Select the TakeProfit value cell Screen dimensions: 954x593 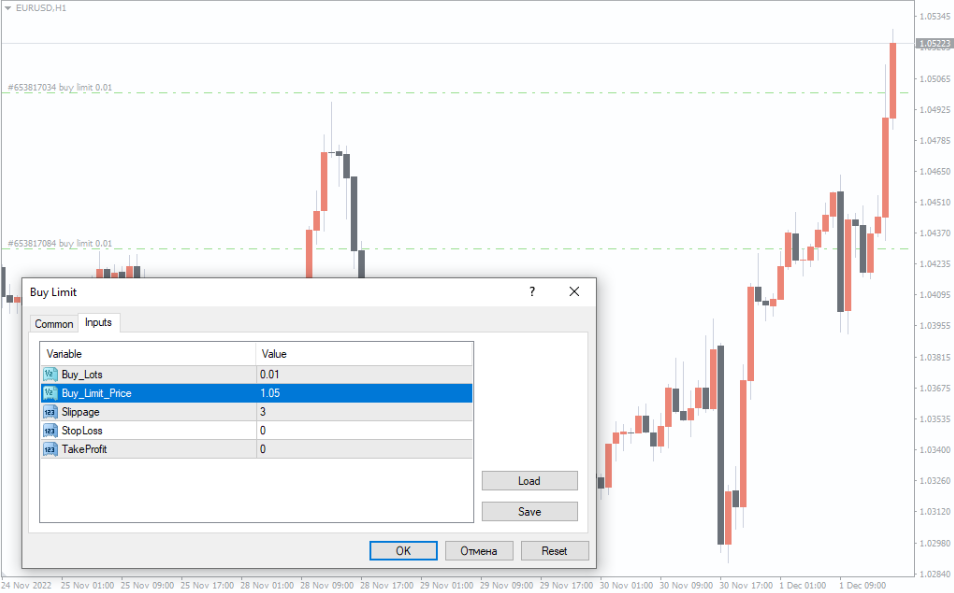coord(363,450)
